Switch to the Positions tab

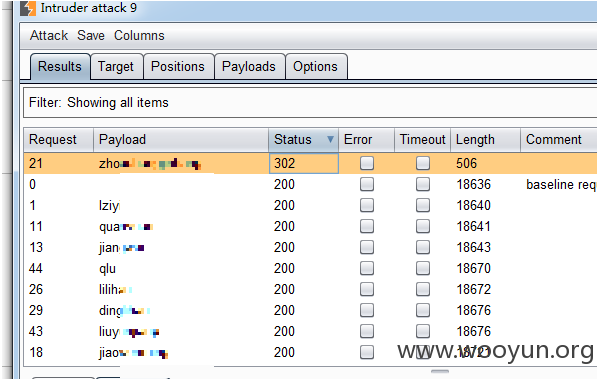point(178,66)
